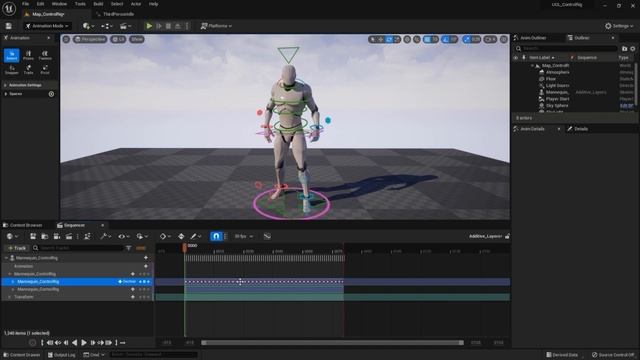Click the rotate gizmo icon in viewport toolbar

[x=389, y=39]
